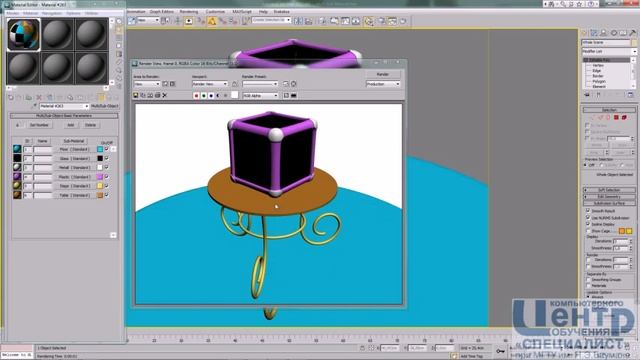640x360 pixels.
Task: Toggle the blue channel icon
Action: click(x=211, y=96)
